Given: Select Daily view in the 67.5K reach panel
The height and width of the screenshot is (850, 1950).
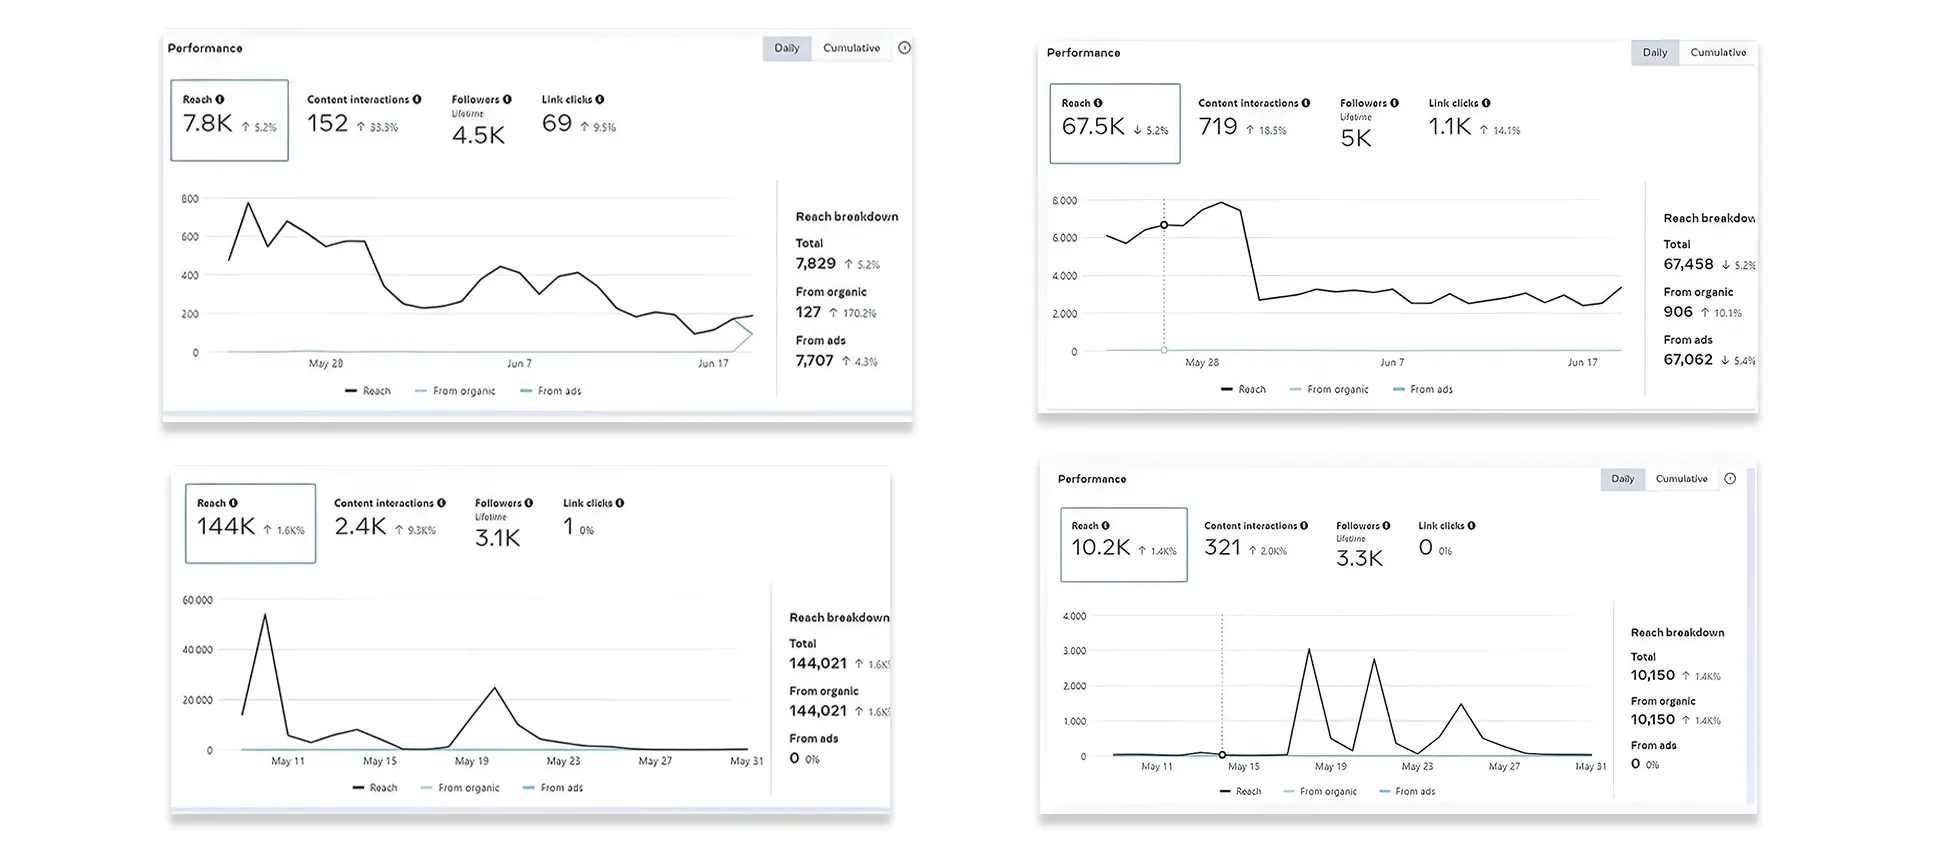Looking at the screenshot, I should pyautogui.click(x=1654, y=53).
